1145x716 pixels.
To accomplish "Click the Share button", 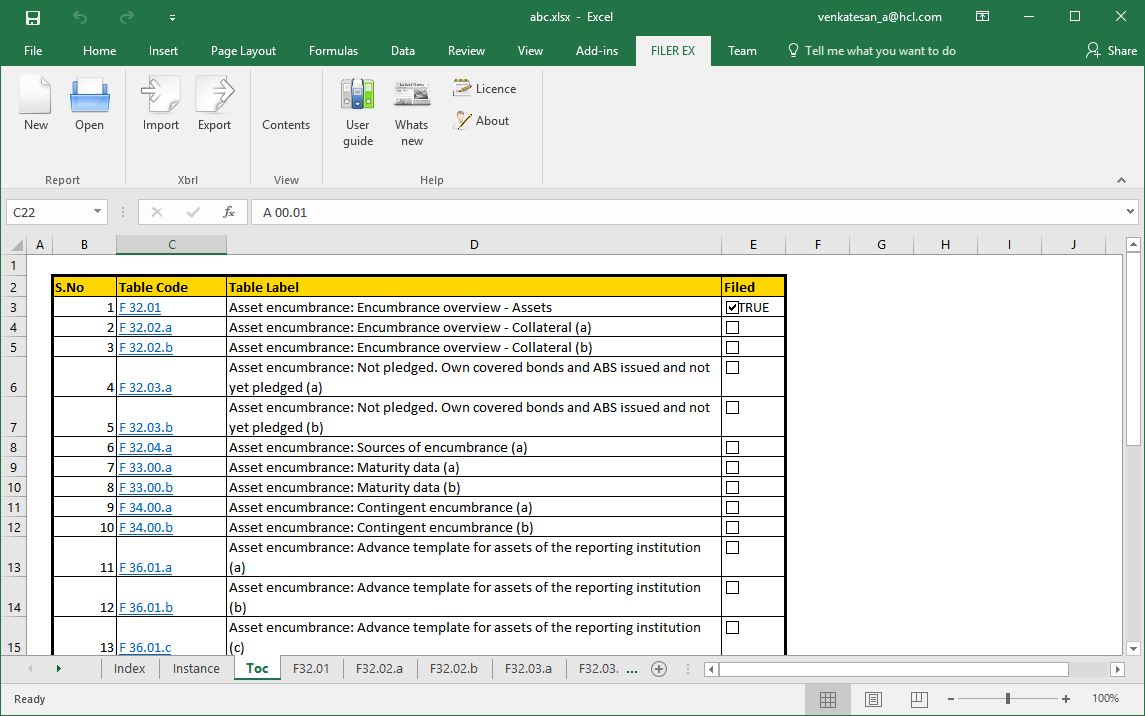I will click(x=1111, y=50).
